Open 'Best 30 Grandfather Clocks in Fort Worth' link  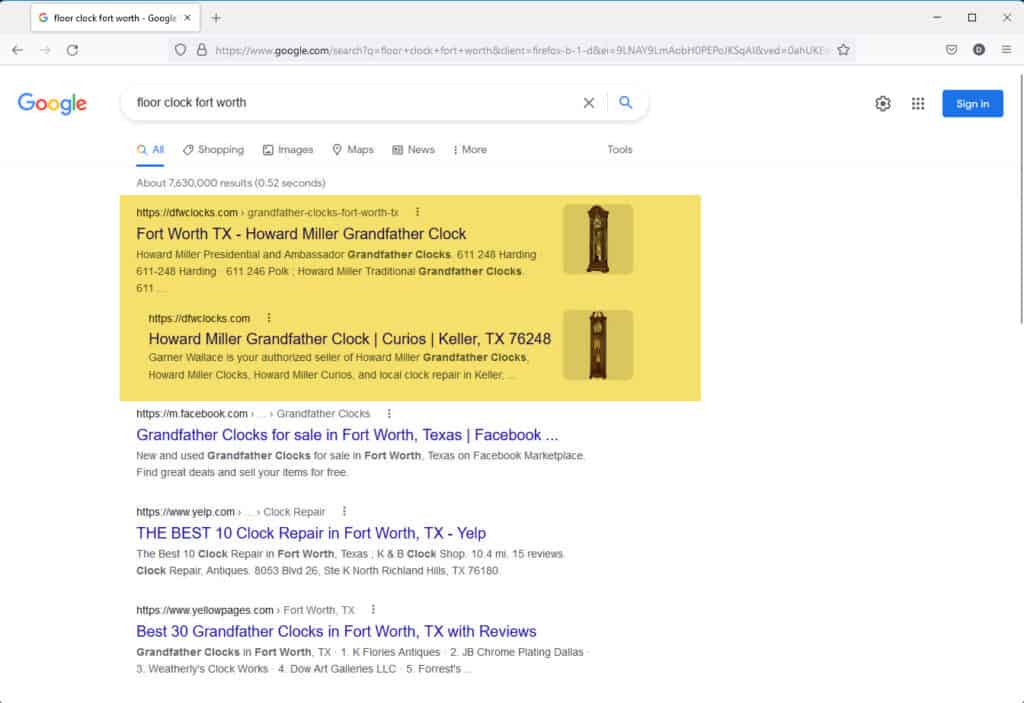pos(336,631)
